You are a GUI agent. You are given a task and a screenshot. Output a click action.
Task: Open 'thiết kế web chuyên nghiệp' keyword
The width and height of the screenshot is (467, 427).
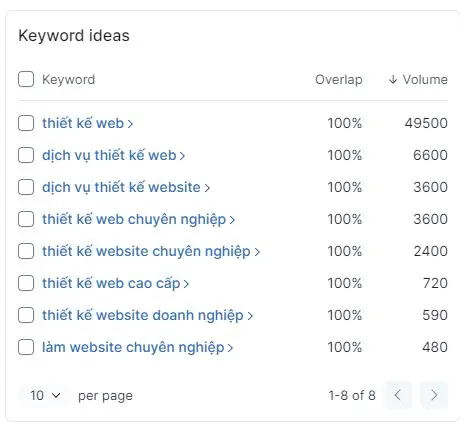pos(138,219)
